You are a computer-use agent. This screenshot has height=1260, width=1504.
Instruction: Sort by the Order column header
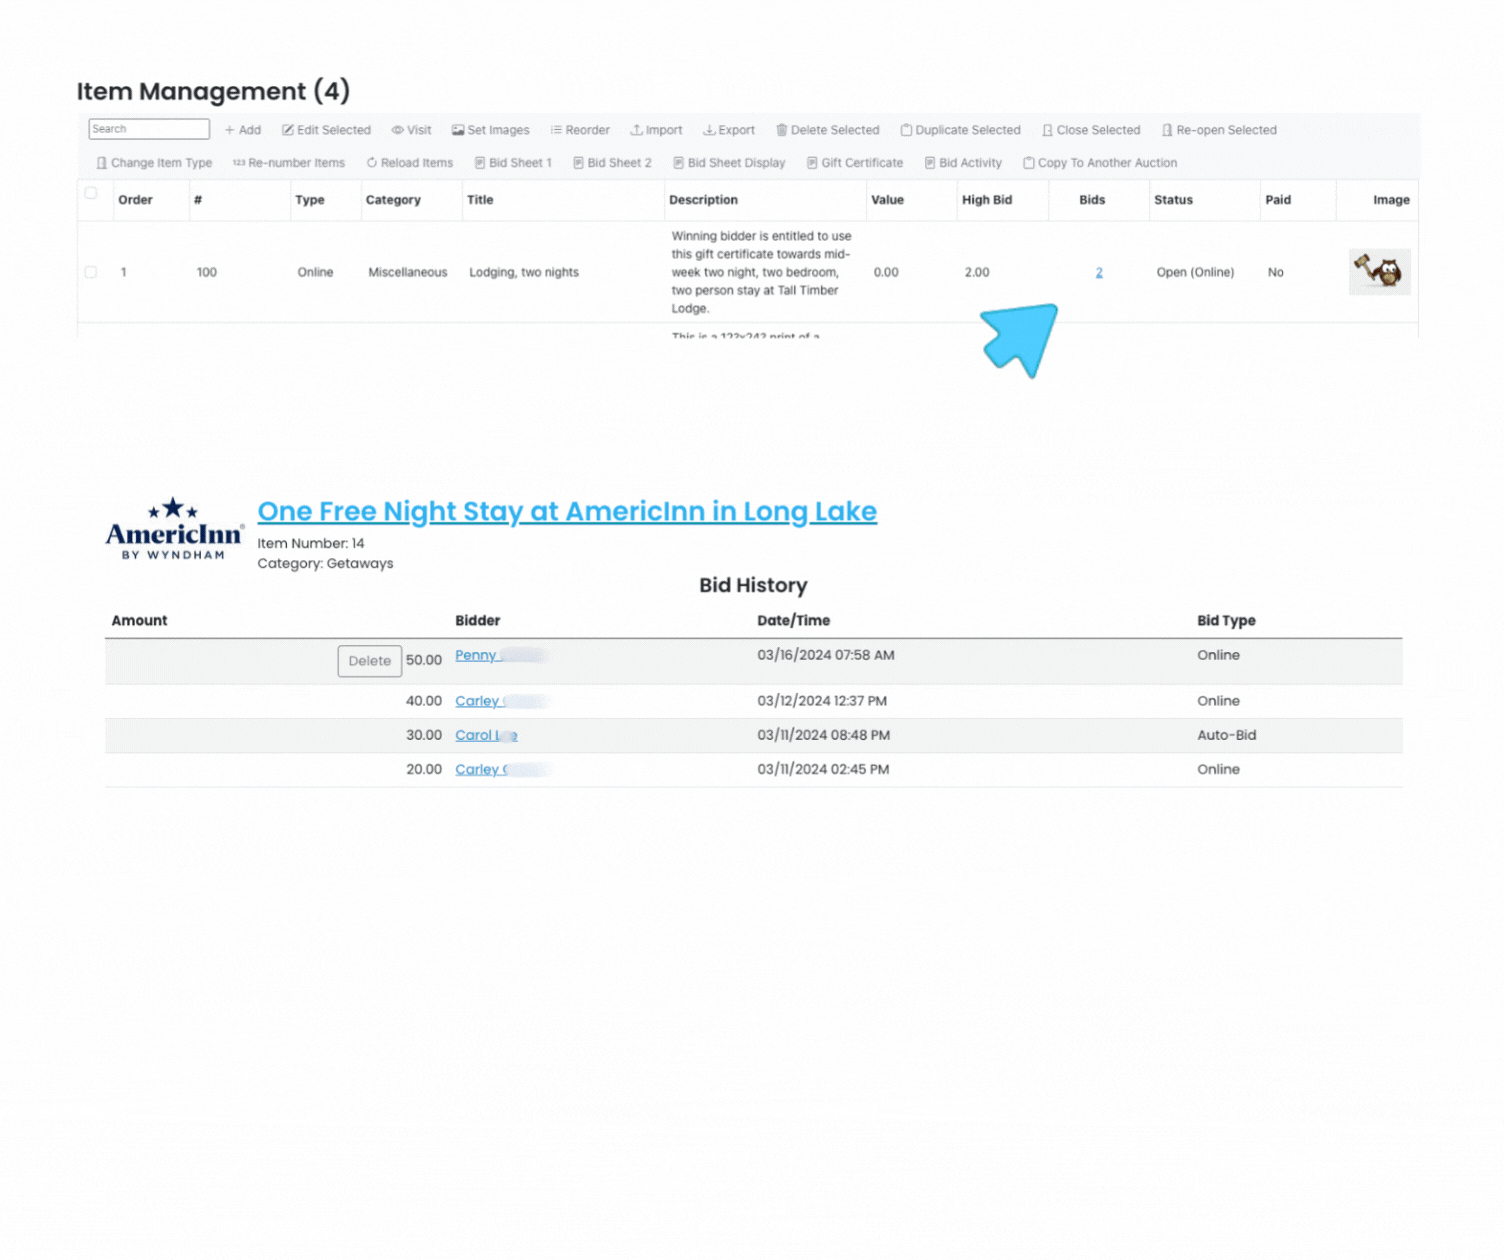click(x=135, y=200)
